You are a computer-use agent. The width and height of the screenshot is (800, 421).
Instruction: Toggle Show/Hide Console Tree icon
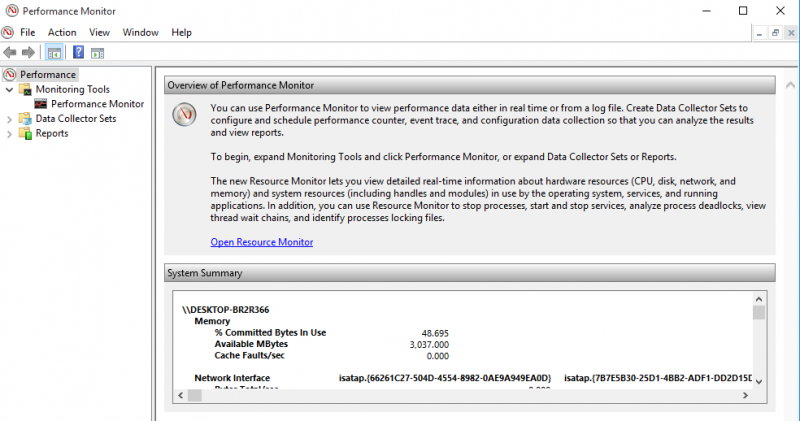point(54,53)
